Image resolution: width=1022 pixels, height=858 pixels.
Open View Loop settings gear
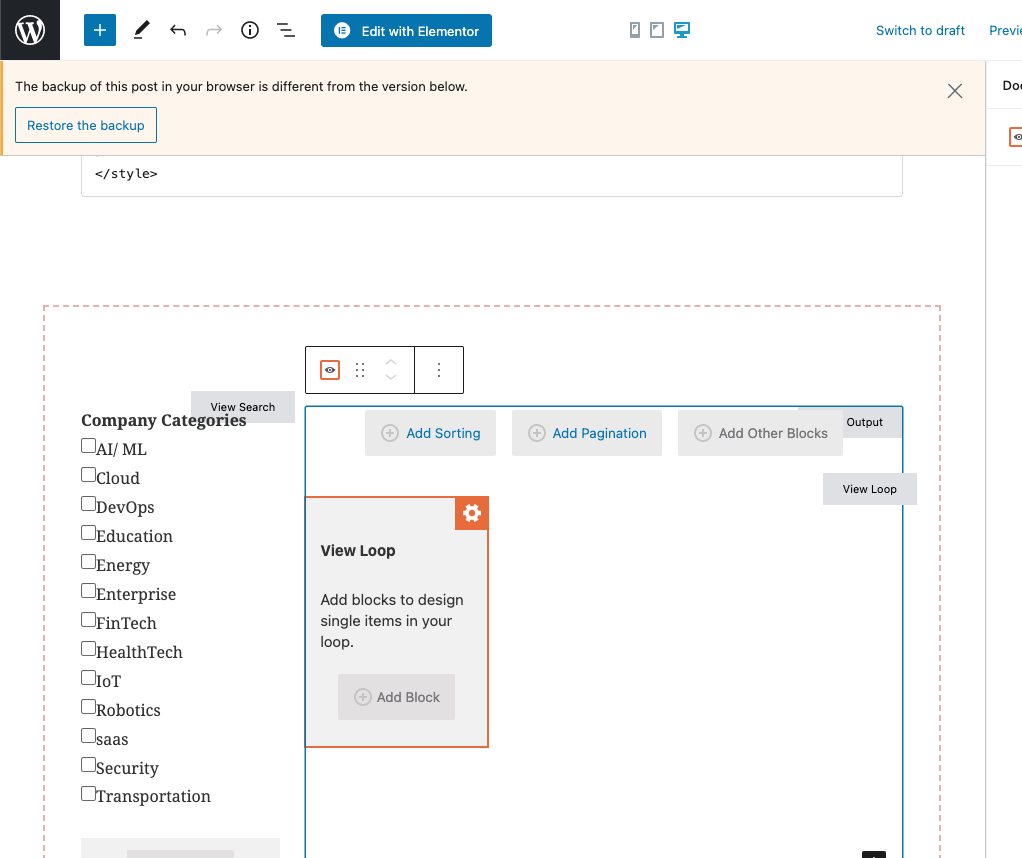click(471, 513)
